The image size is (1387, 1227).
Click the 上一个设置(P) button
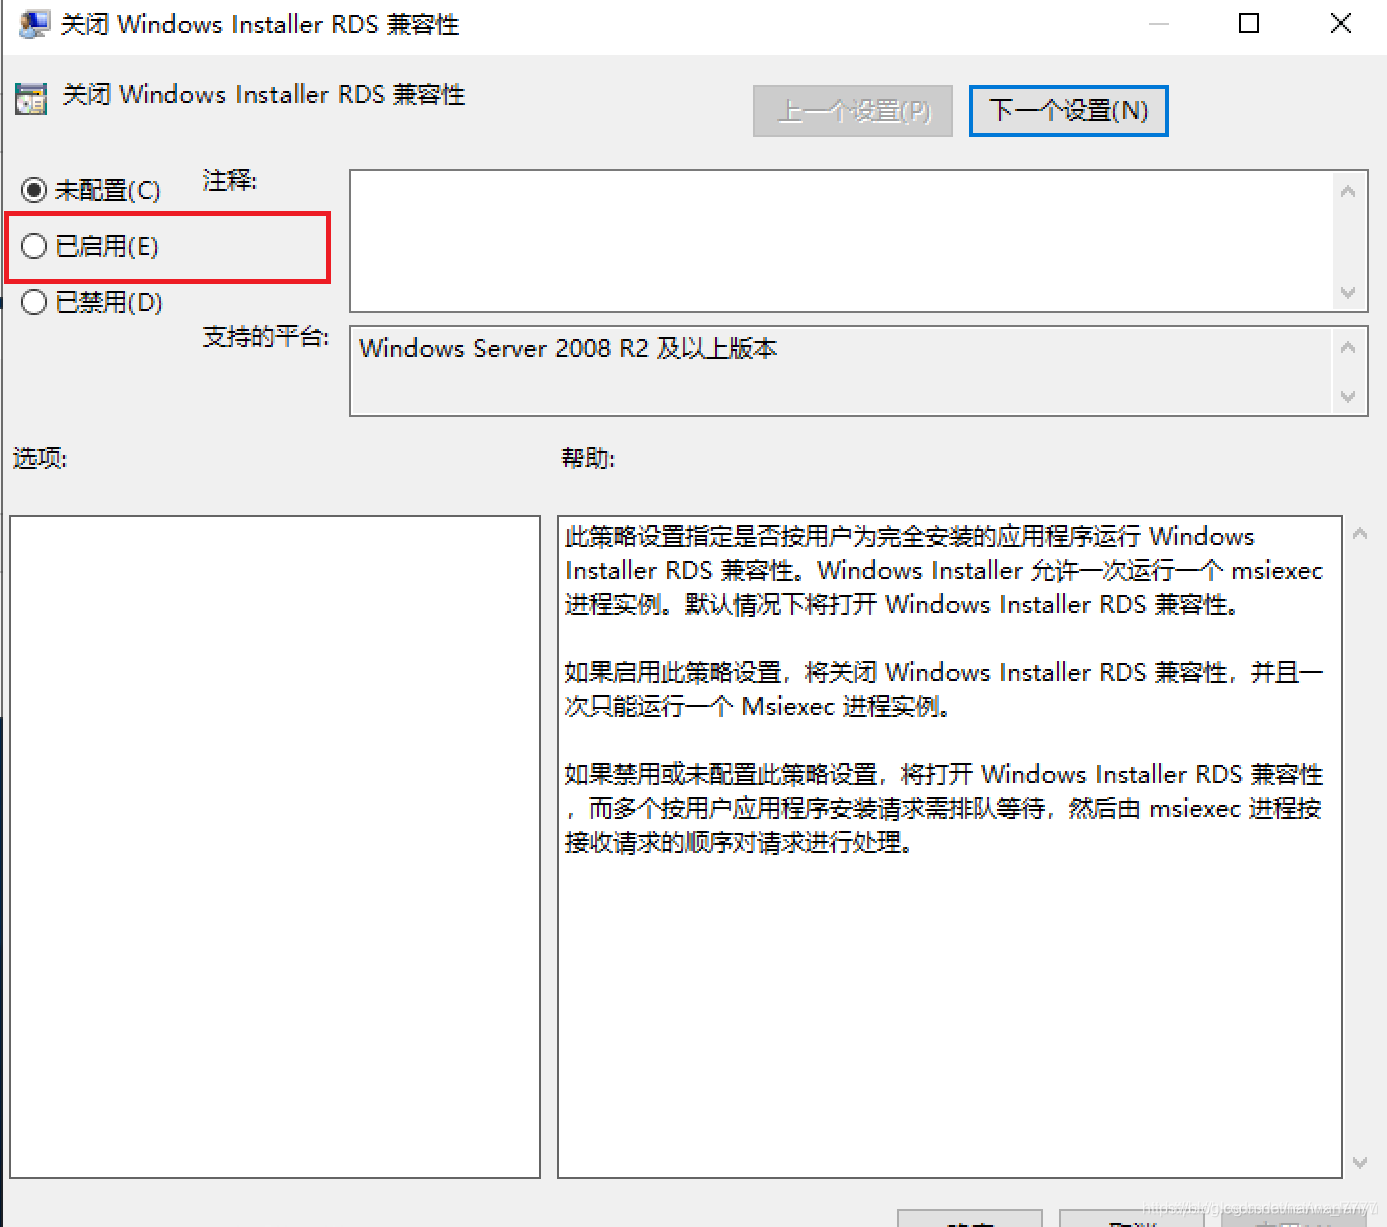tap(853, 110)
